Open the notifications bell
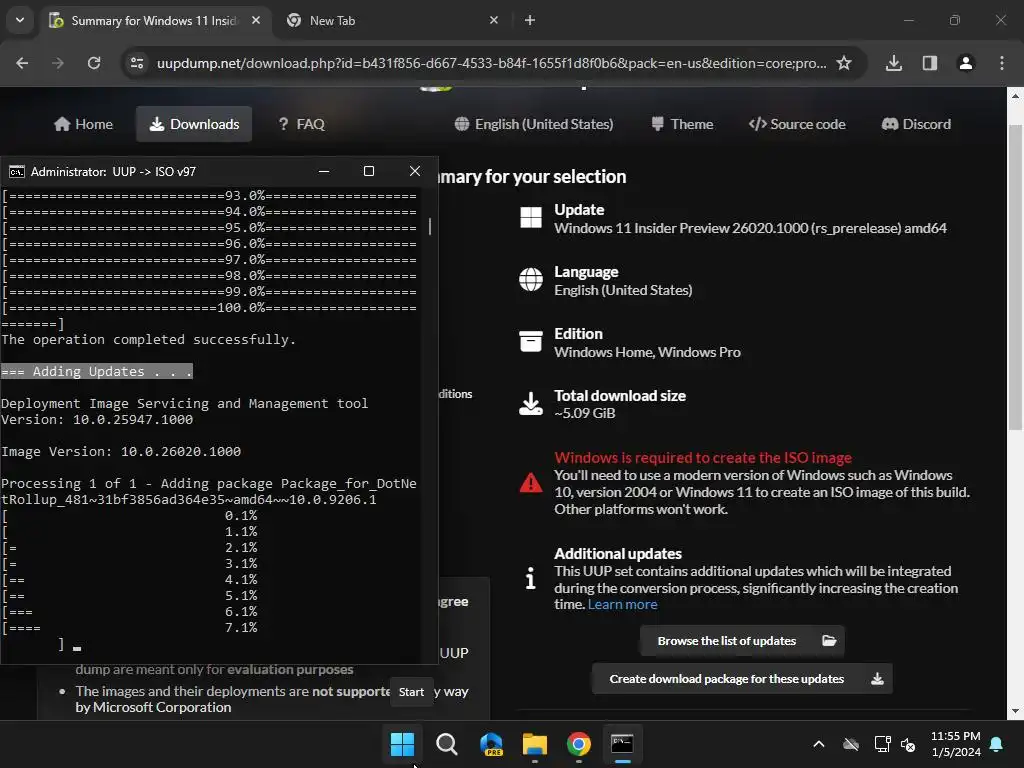Screen dimensions: 1024x768 tap(997, 744)
